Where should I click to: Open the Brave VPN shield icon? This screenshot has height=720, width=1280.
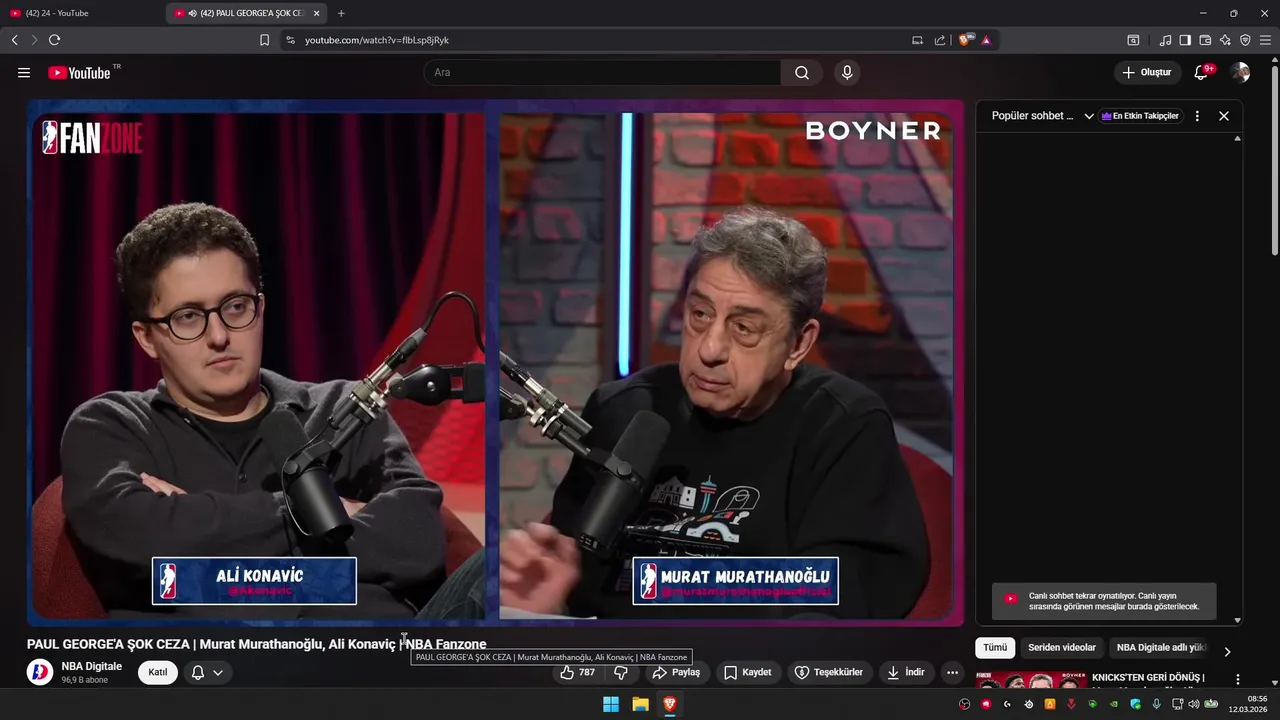(x=1245, y=40)
